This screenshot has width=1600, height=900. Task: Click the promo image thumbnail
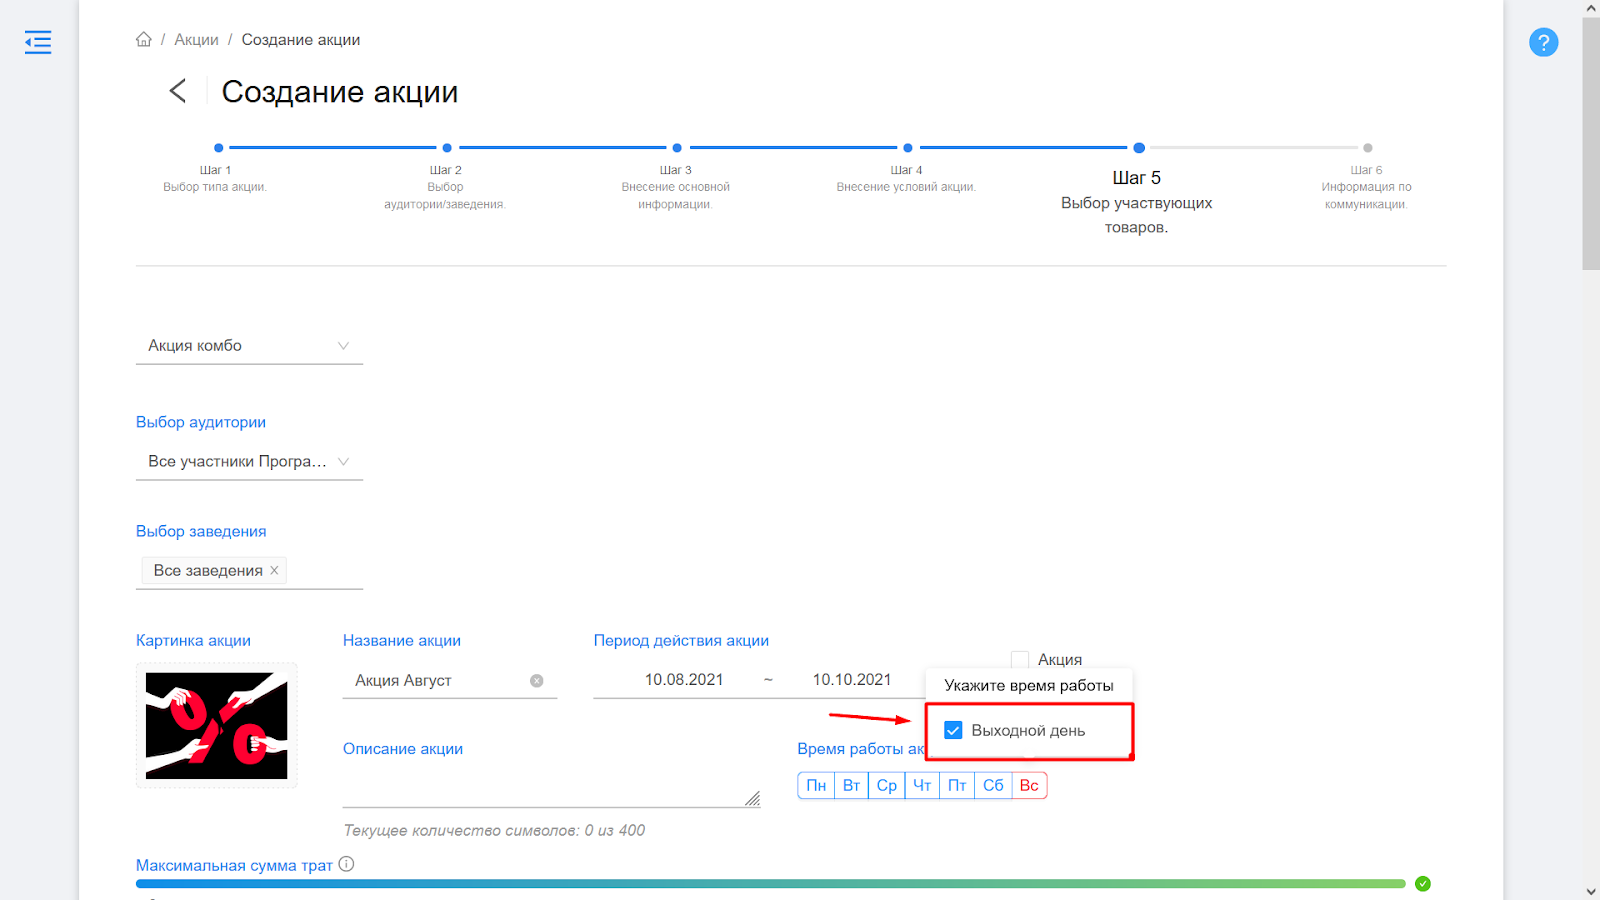(x=217, y=726)
